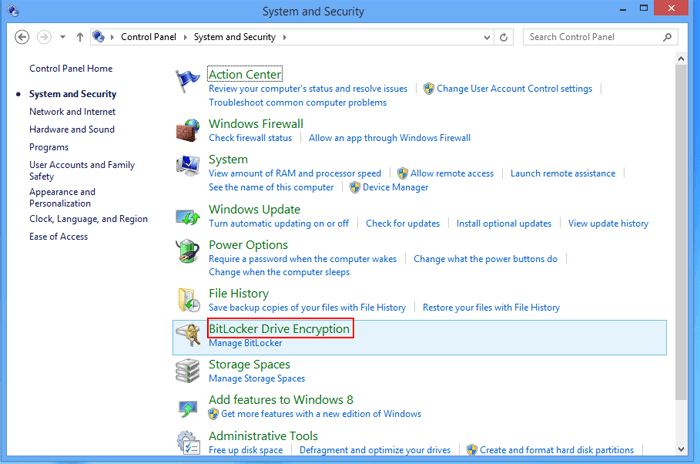Viewport: 700px width, 464px height.
Task: Click Launch remote assistance
Action: click(563, 173)
